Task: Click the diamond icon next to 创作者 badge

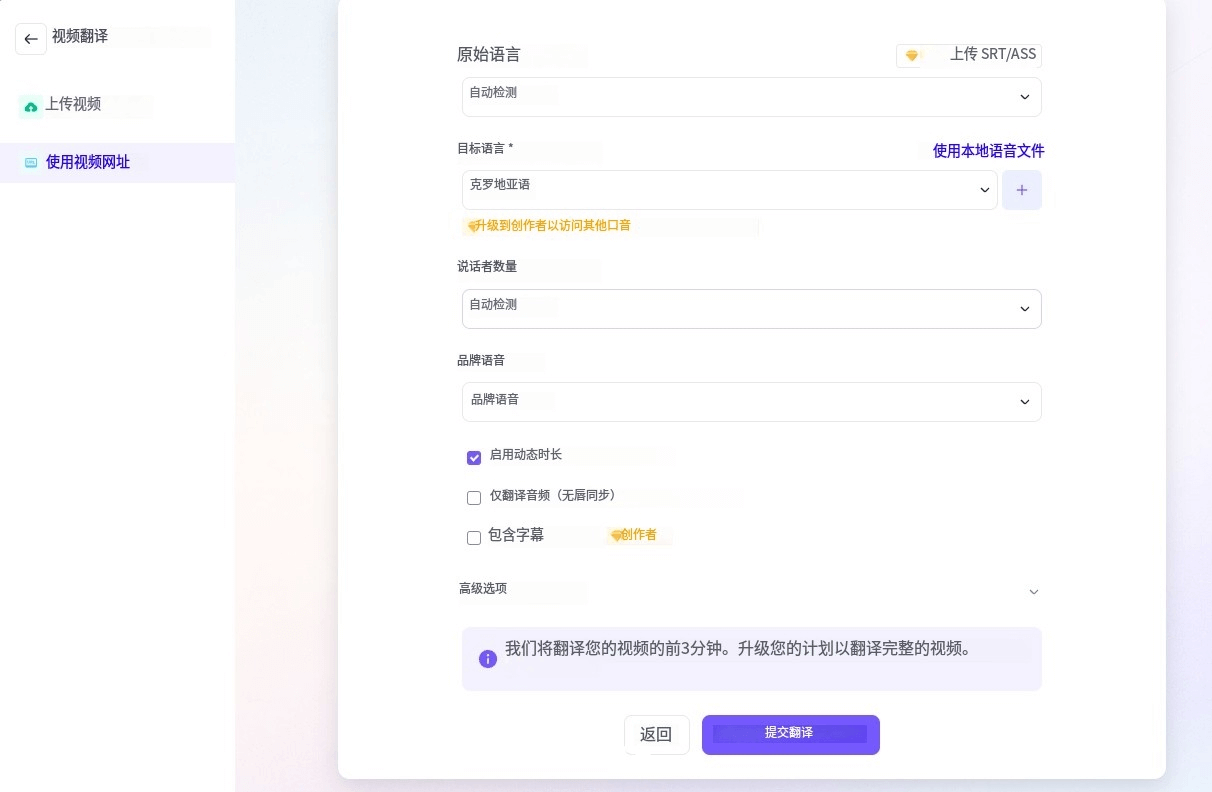Action: 616,536
